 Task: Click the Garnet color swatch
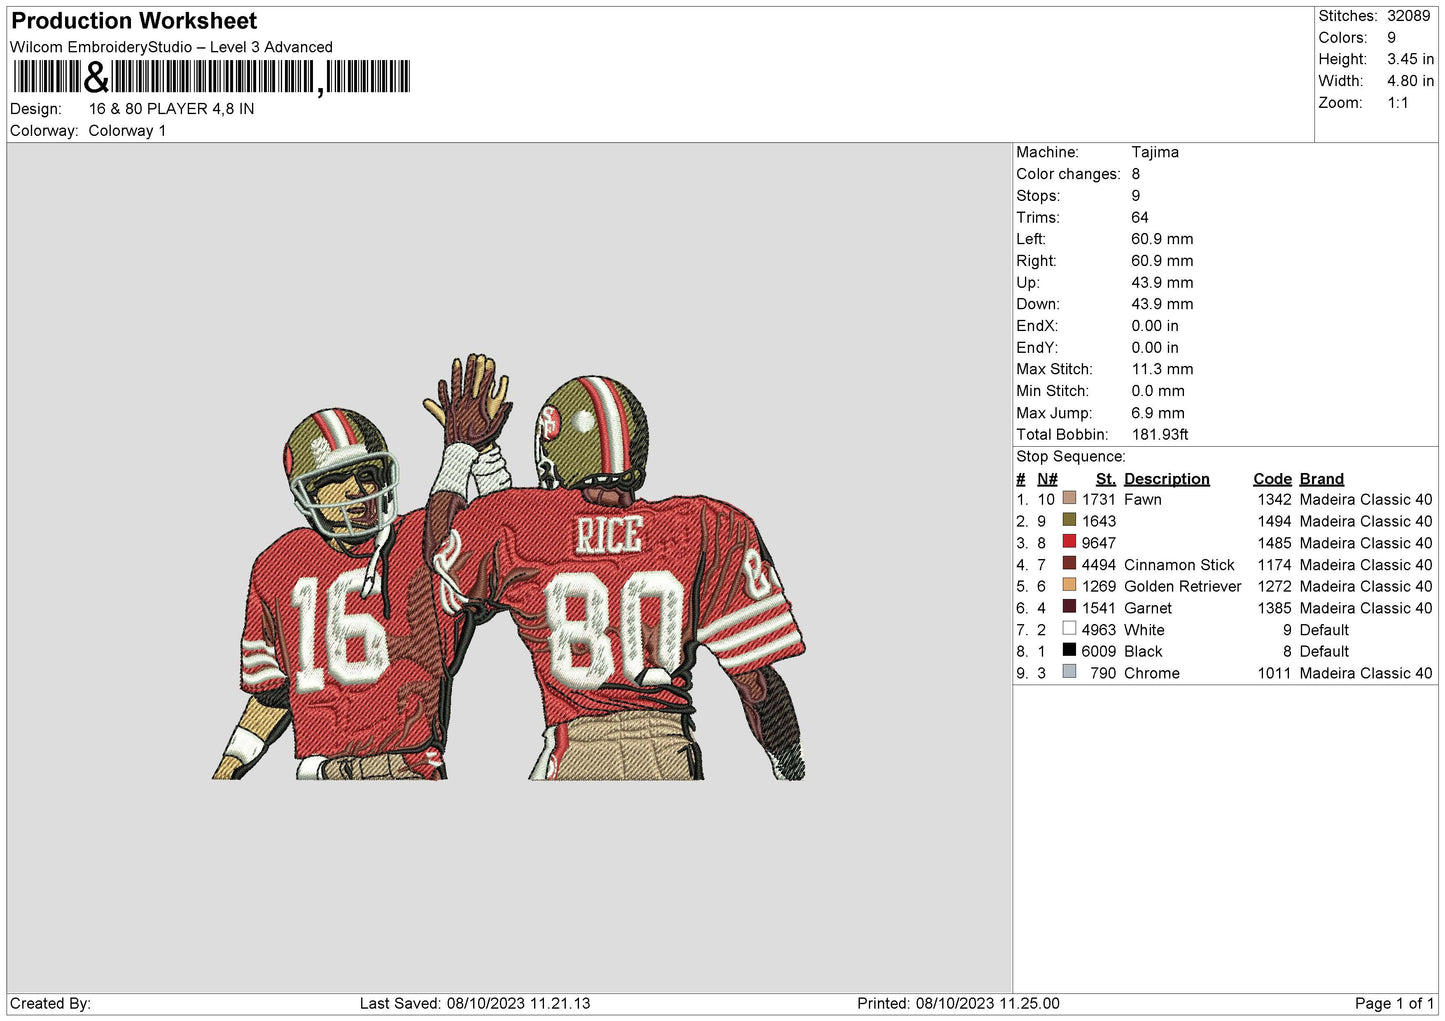pyautogui.click(x=1069, y=607)
